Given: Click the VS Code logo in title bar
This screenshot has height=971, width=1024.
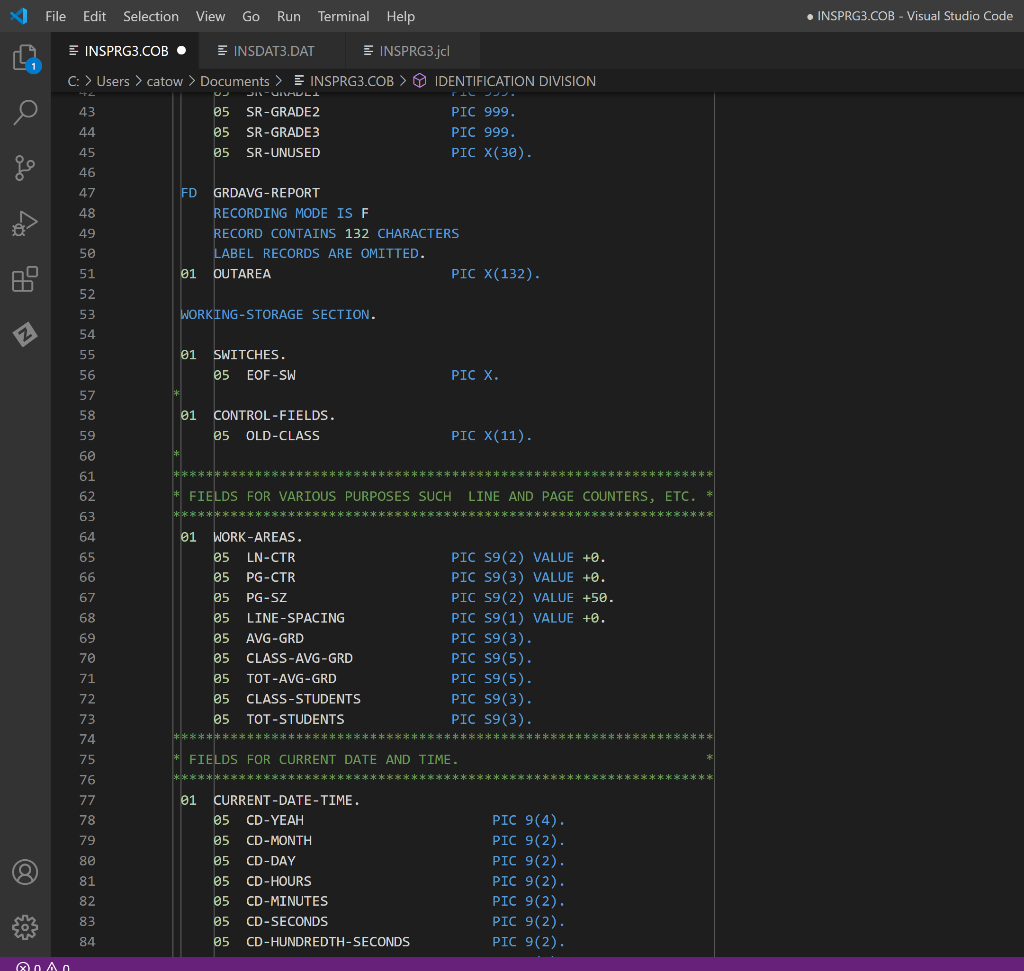Looking at the screenshot, I should (x=18, y=16).
